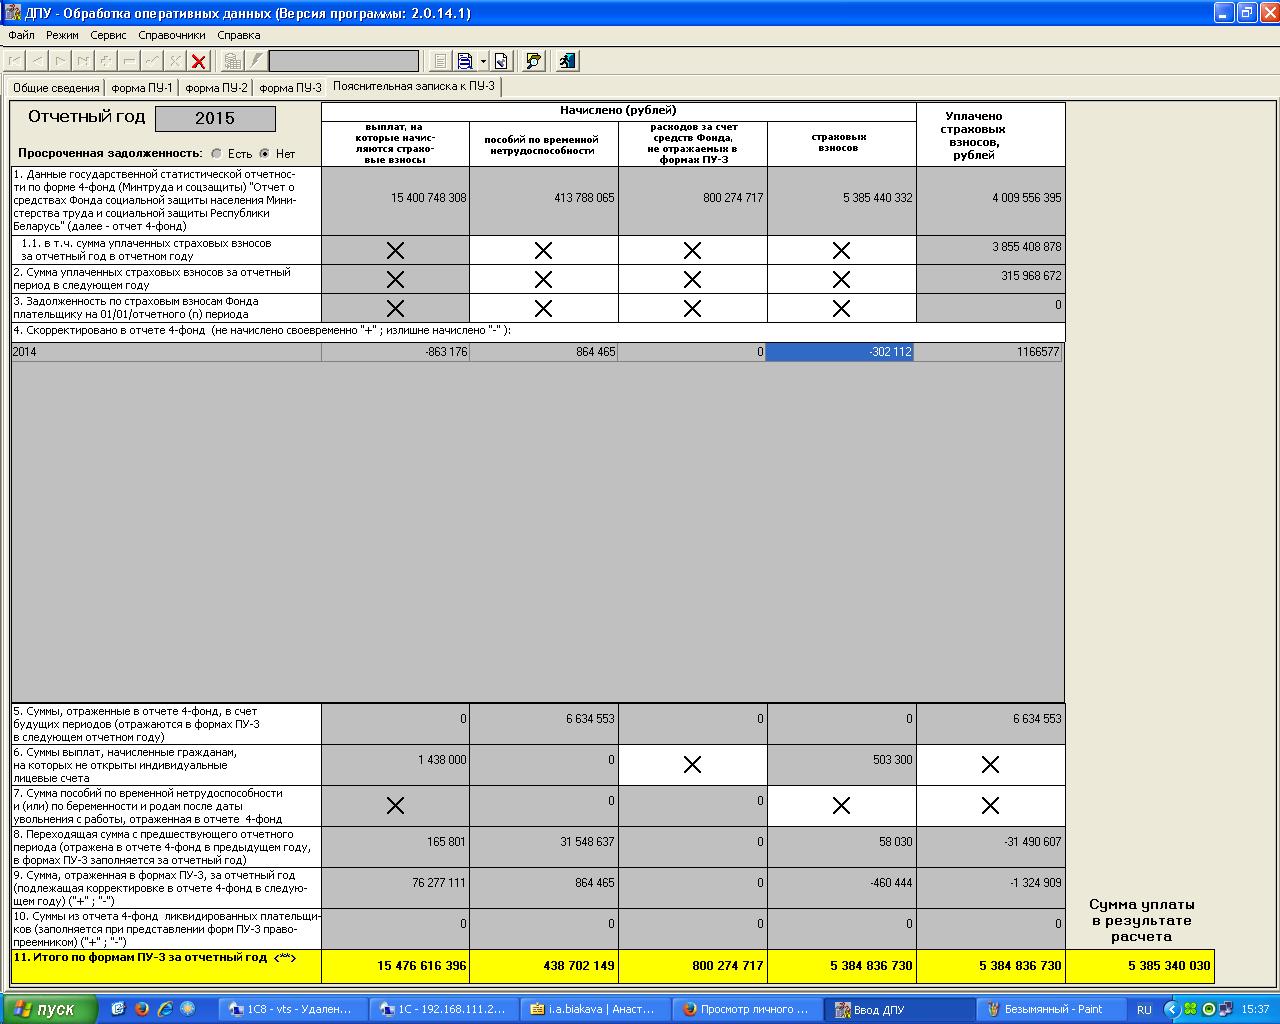Viewport: 1280px width, 1024px height.
Task: Click the 2014 year row label
Action: (x=166, y=352)
